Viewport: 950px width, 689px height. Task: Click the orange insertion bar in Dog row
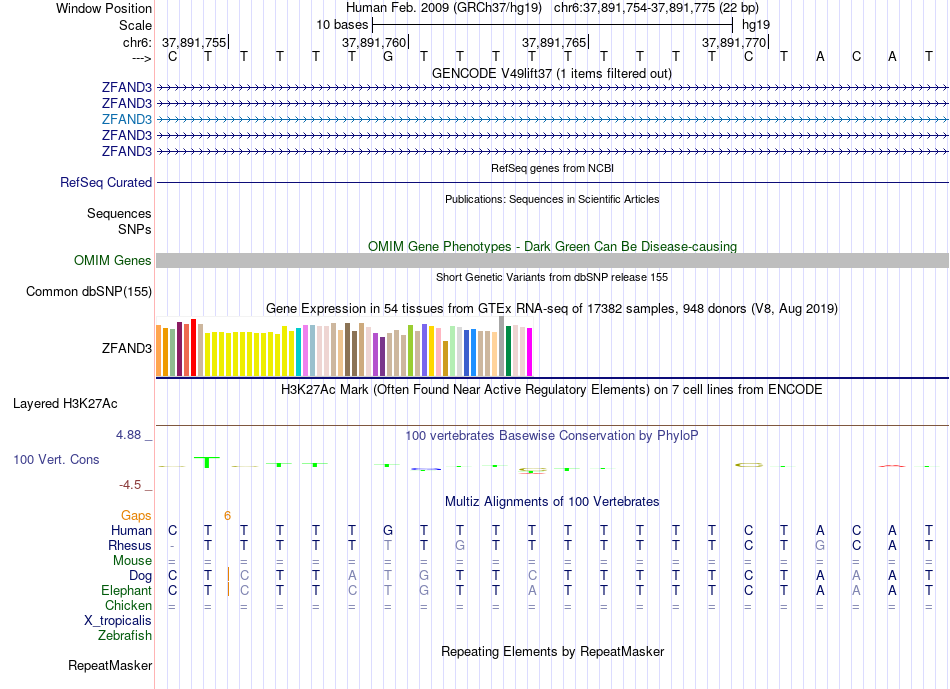pos(228,574)
